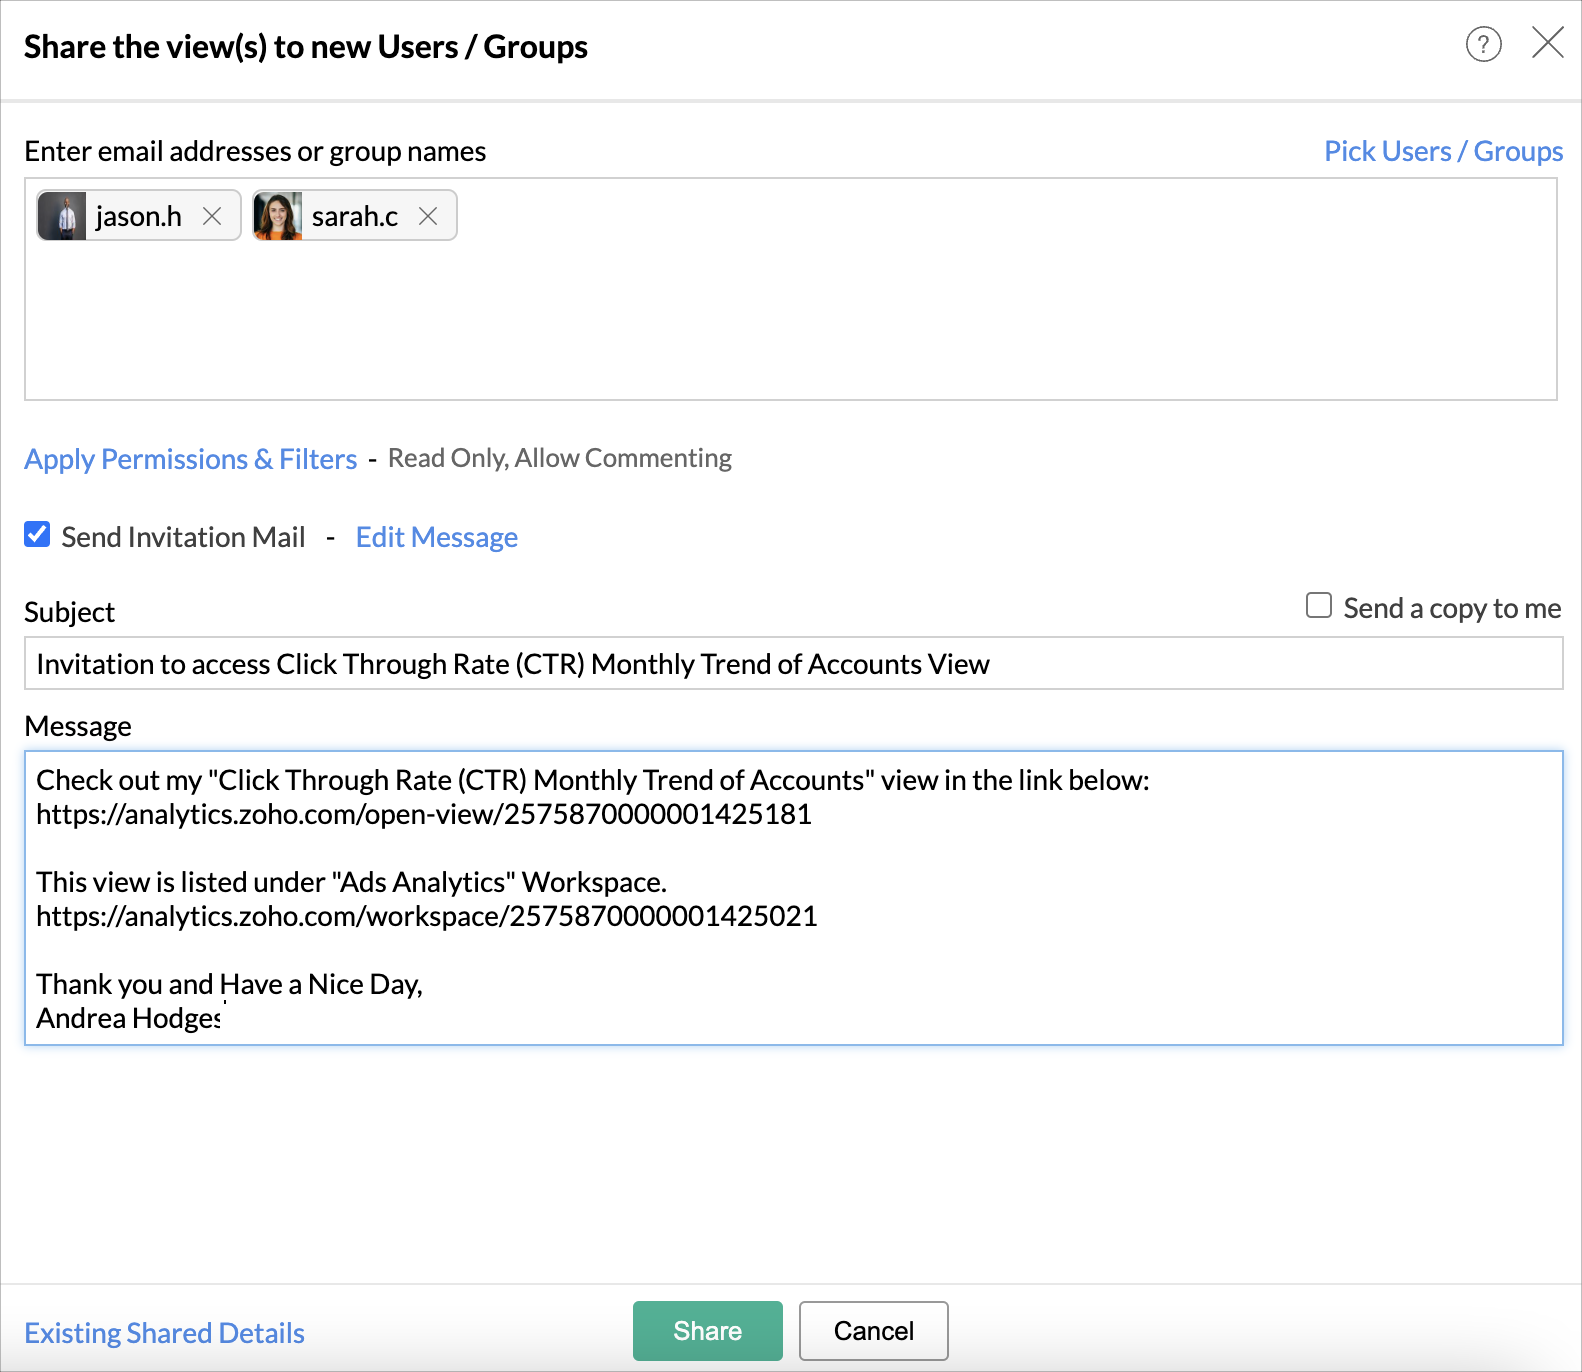The height and width of the screenshot is (1372, 1582).
Task: Click the Read Only, Allow Commenting text
Action: coord(559,458)
